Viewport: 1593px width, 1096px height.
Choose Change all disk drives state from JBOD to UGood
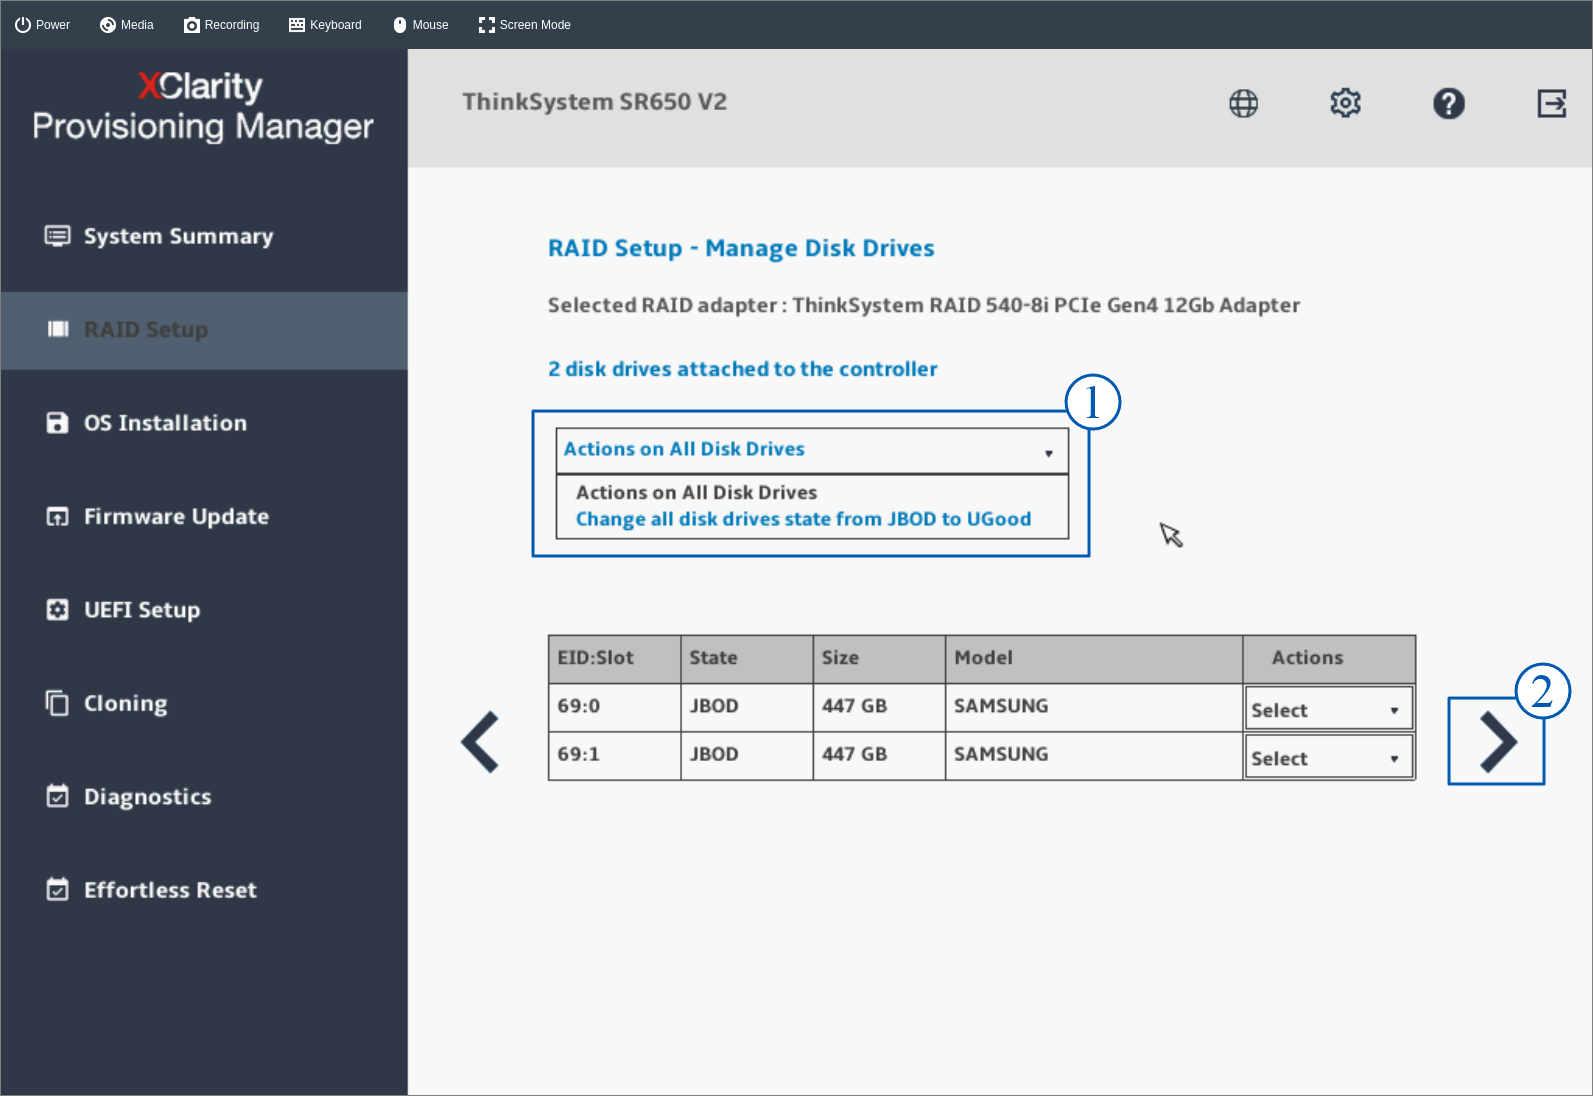pos(803,519)
